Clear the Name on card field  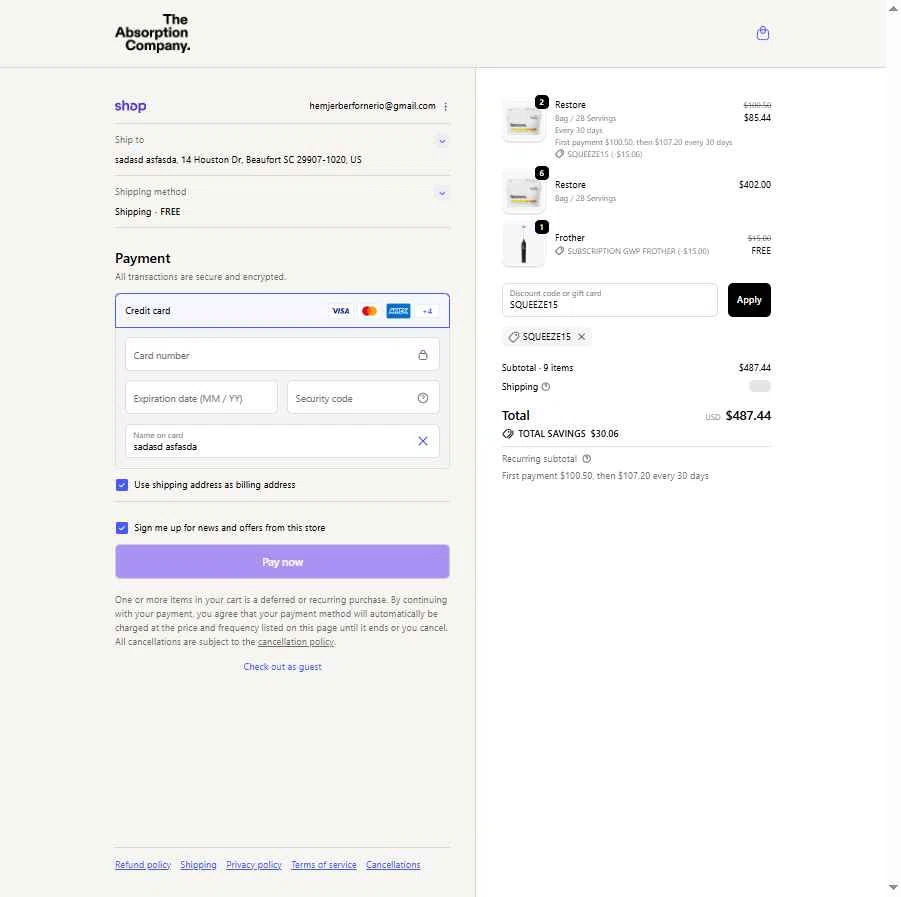[423, 441]
